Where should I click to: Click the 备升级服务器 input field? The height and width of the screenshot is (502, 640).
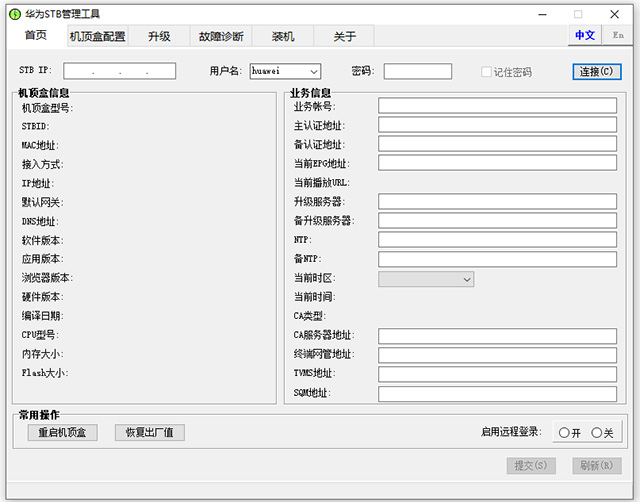click(x=497, y=220)
